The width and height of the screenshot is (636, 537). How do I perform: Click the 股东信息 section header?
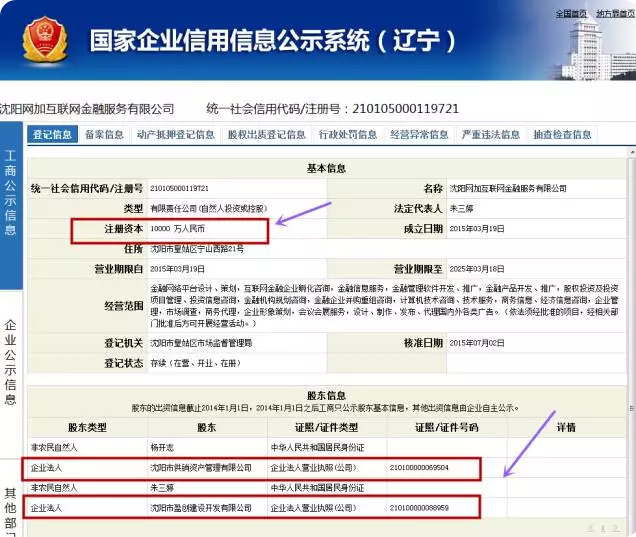coord(326,395)
